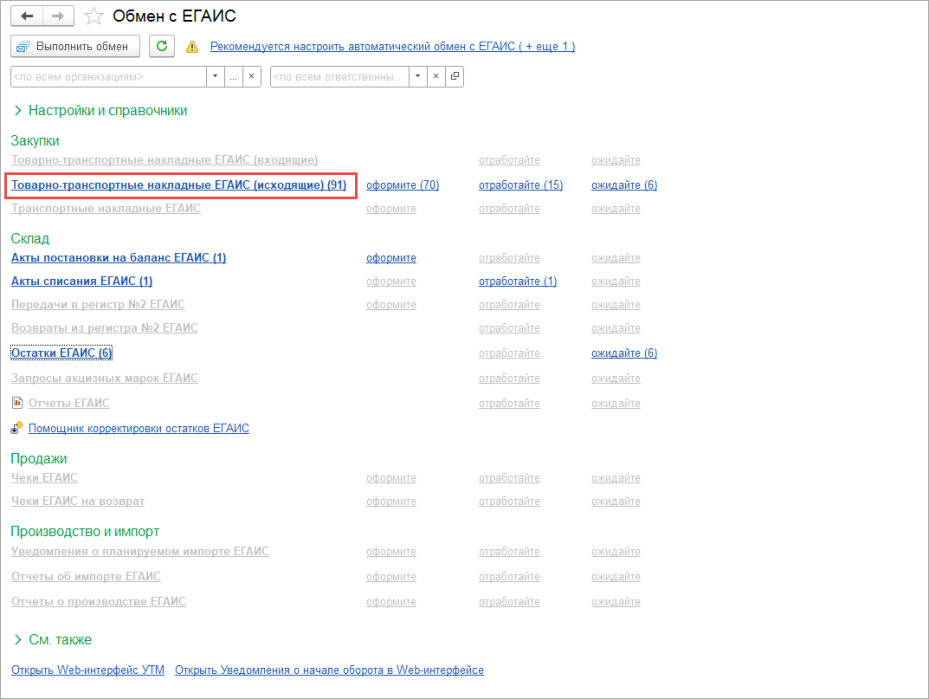Open incoming ЕГАИС waybills (входящие) link
Screen dimensions: 929x699
tap(164, 160)
